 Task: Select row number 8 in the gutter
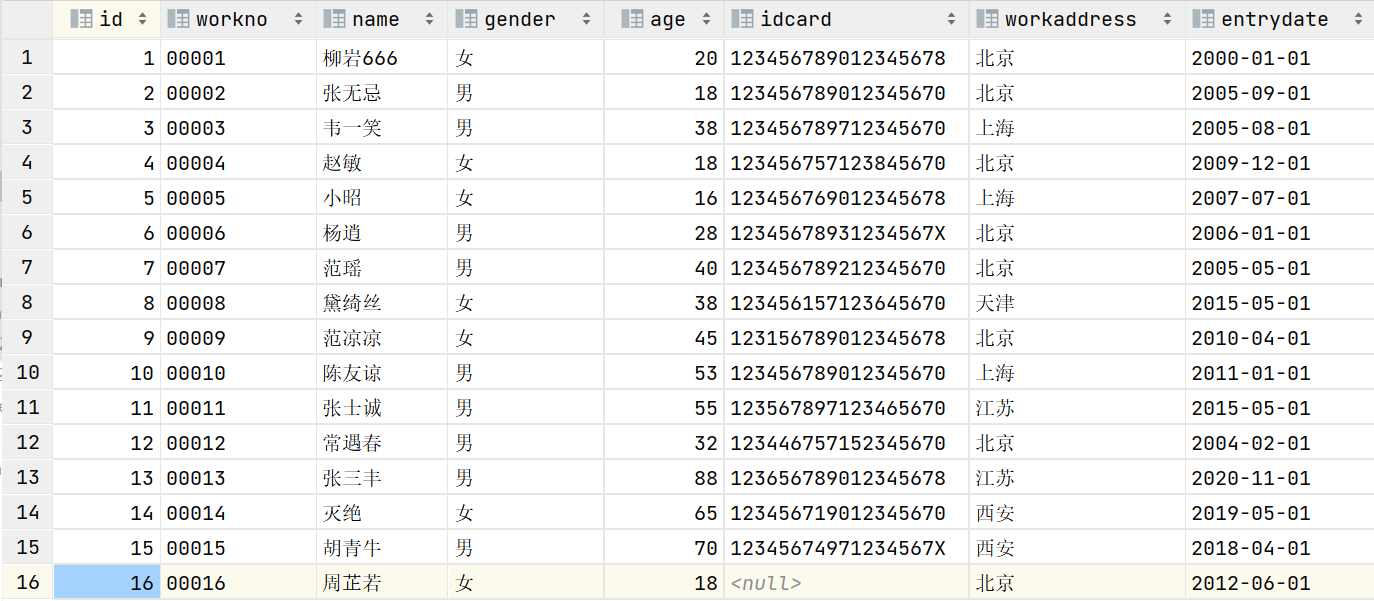point(27,303)
